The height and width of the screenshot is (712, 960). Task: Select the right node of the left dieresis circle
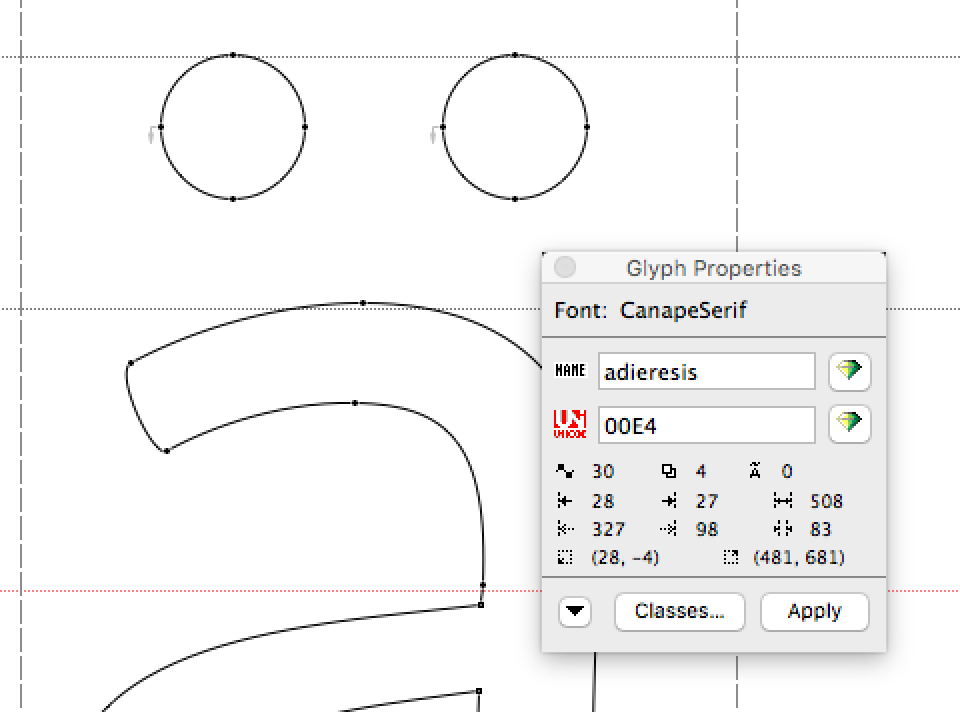tap(305, 127)
